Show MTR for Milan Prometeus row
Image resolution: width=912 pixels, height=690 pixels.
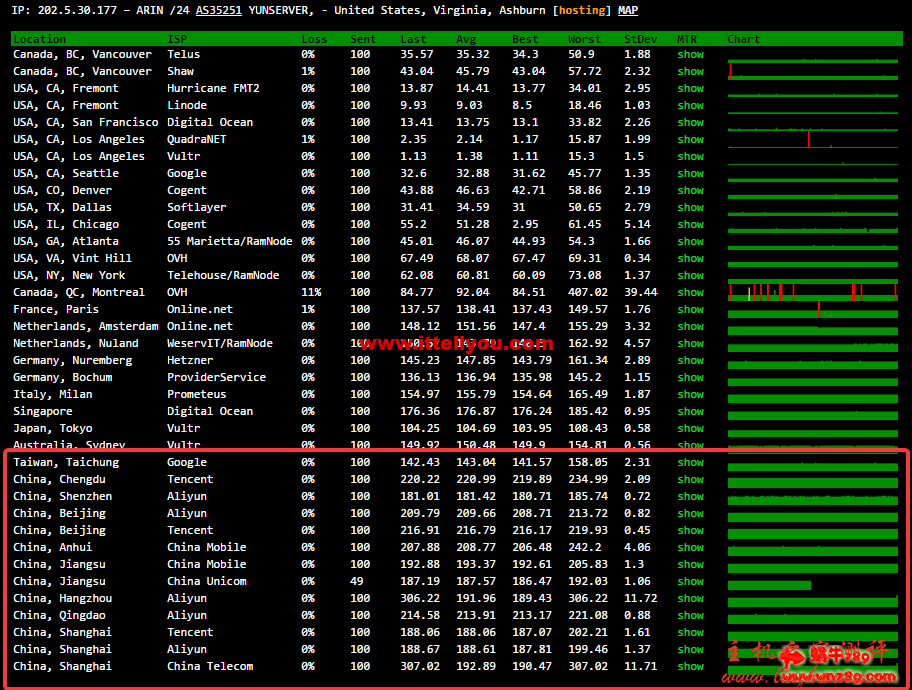[690, 394]
